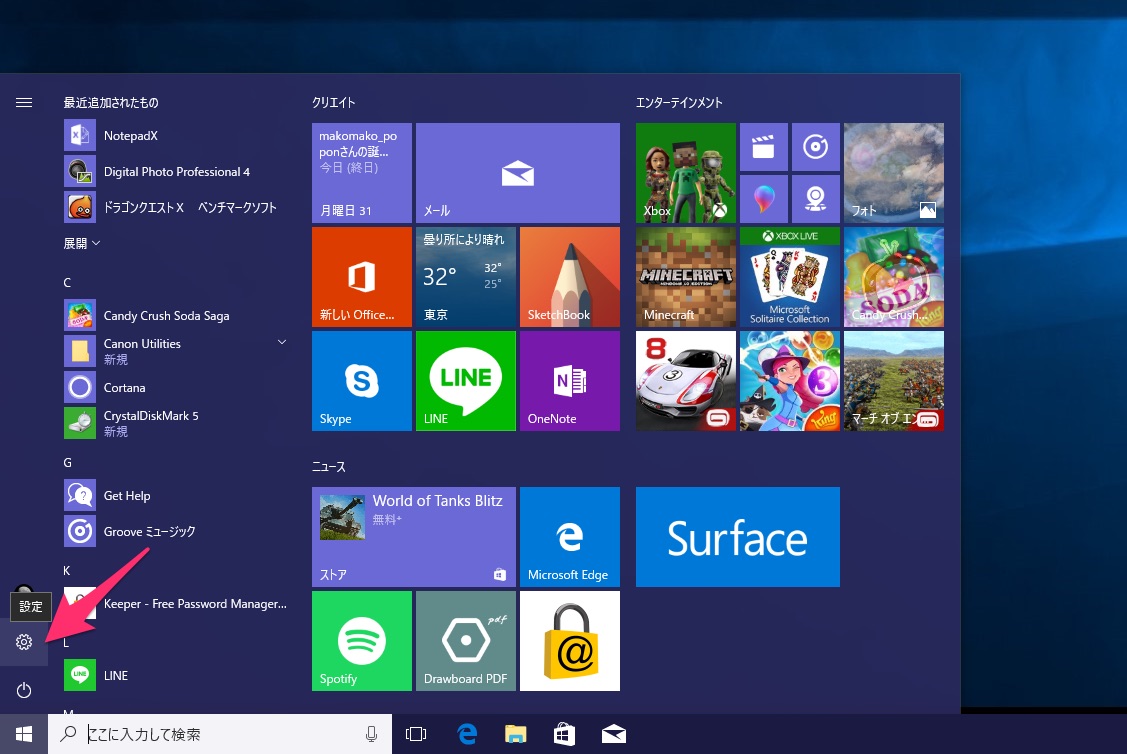Expand the 展開 recently added list
This screenshot has height=754, width=1127.
(x=81, y=244)
